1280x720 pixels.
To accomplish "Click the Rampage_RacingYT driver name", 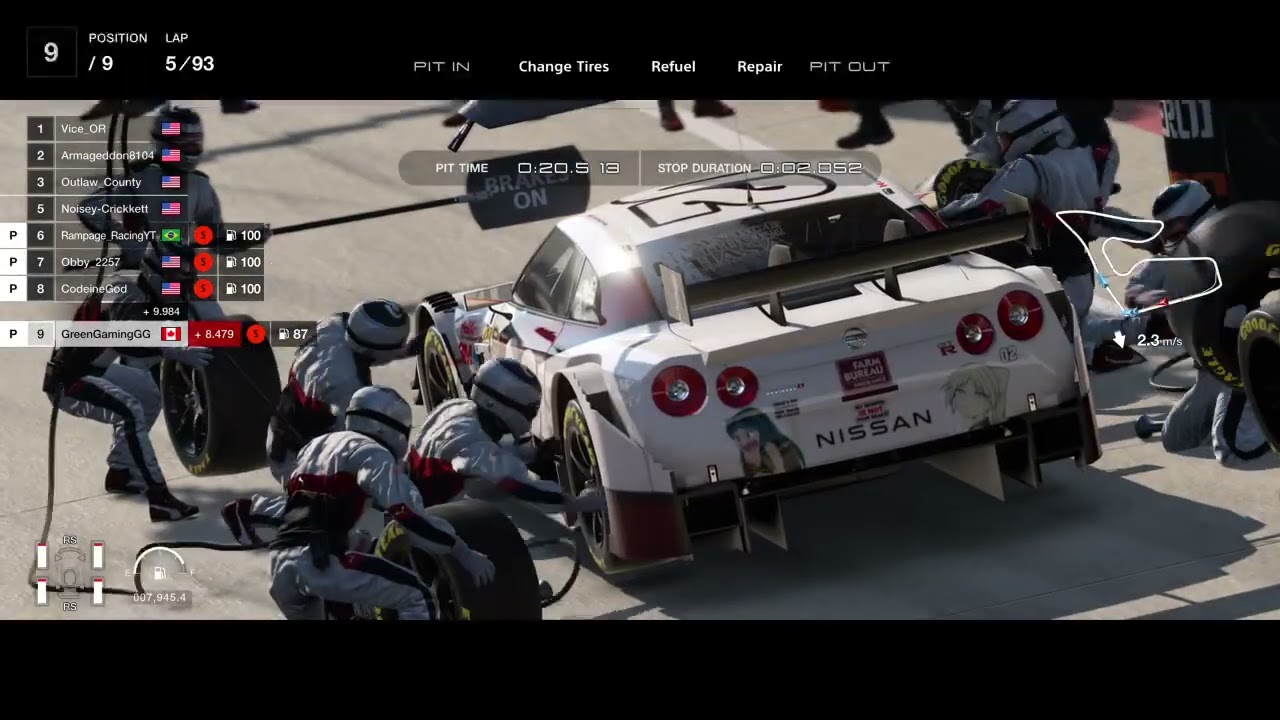I will point(108,236).
